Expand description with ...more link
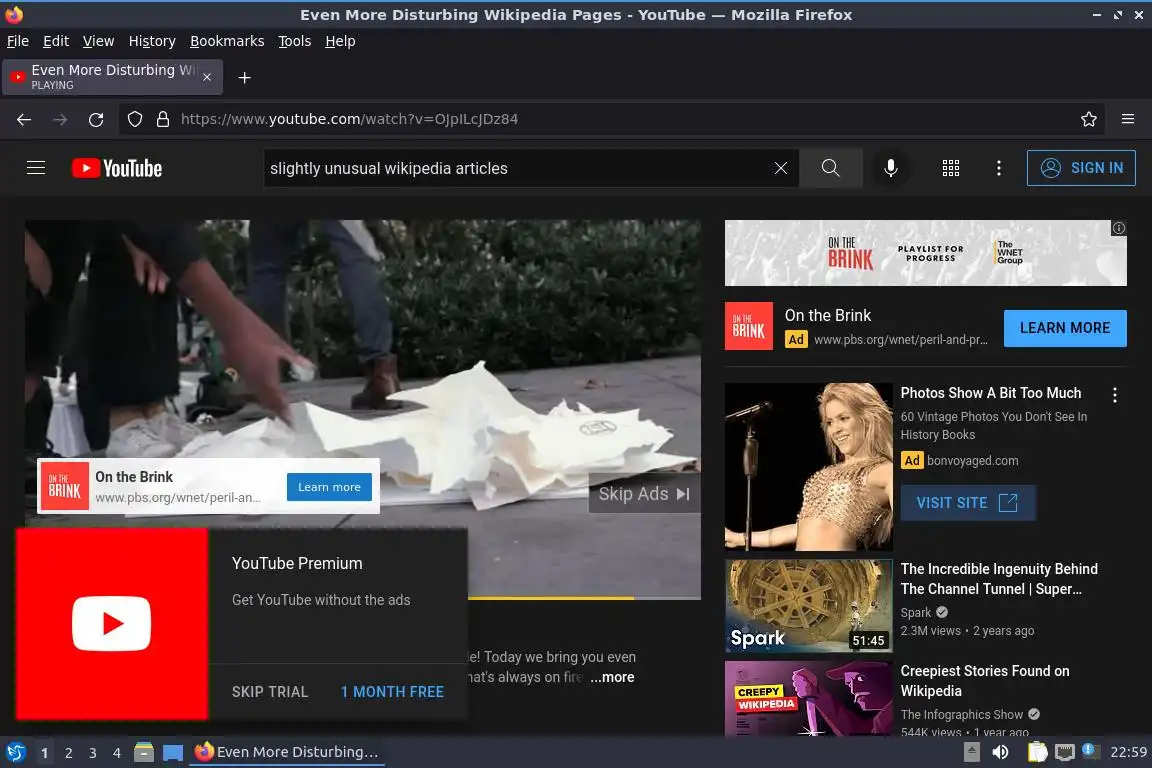This screenshot has width=1152, height=768. 612,677
